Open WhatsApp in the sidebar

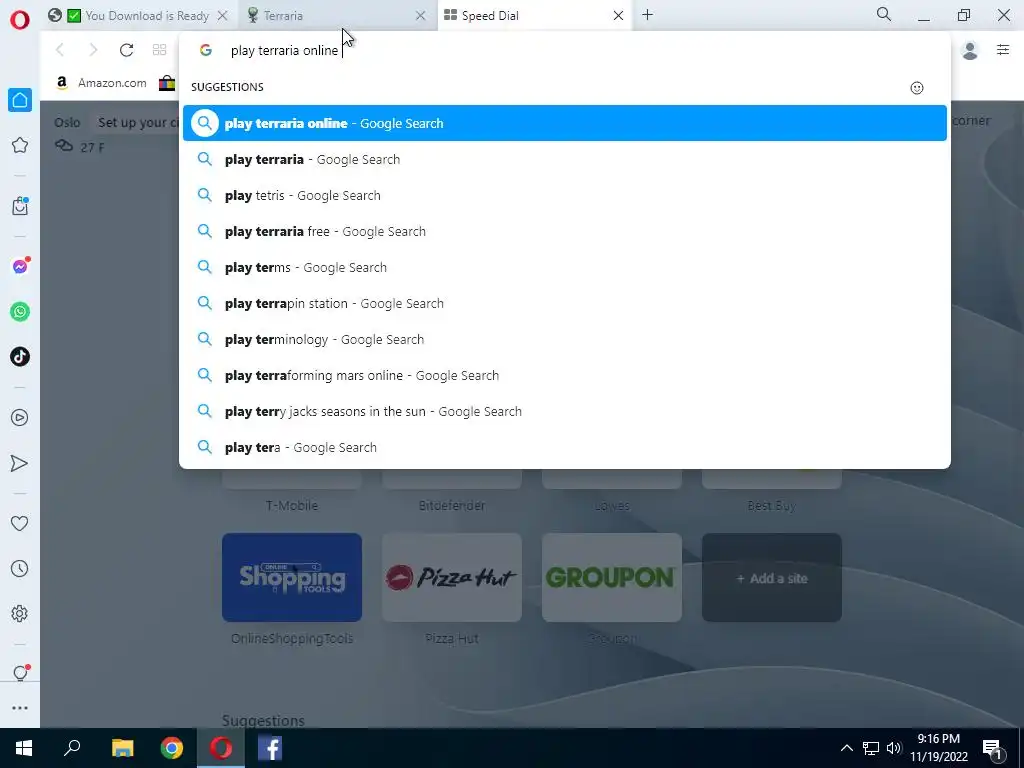pyautogui.click(x=20, y=312)
